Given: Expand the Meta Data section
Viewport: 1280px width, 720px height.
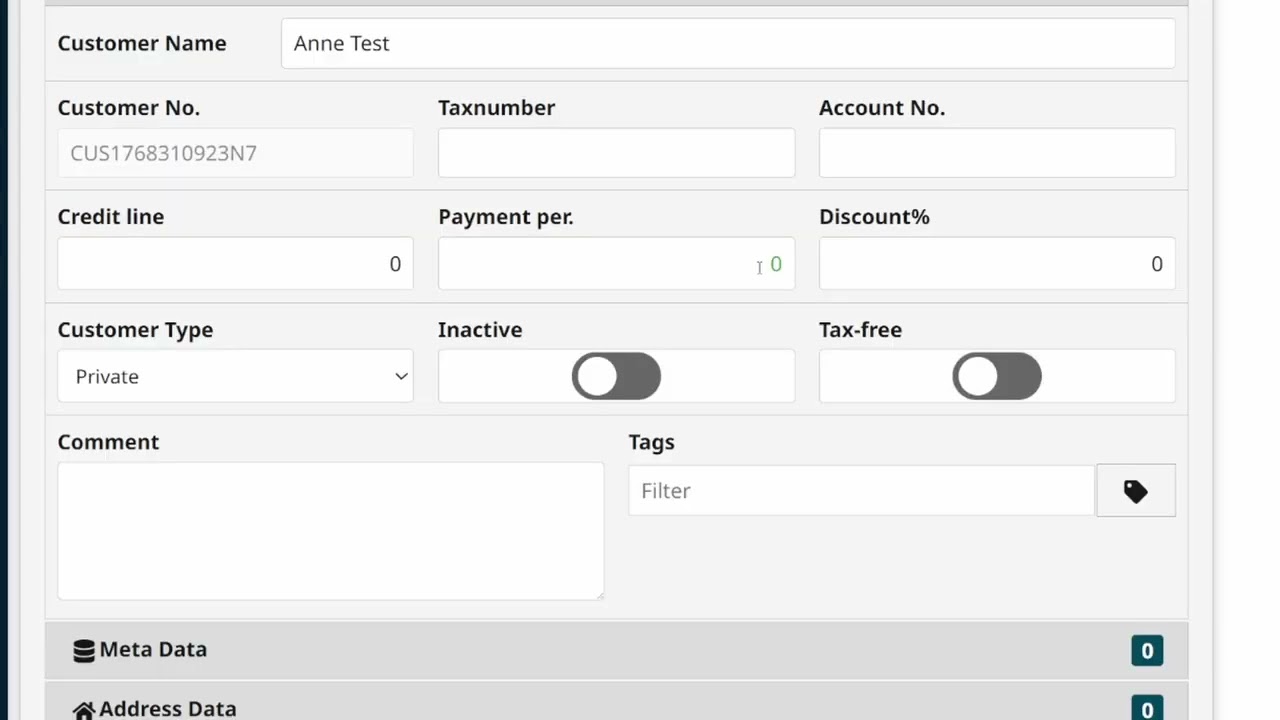Looking at the screenshot, I should tap(616, 651).
